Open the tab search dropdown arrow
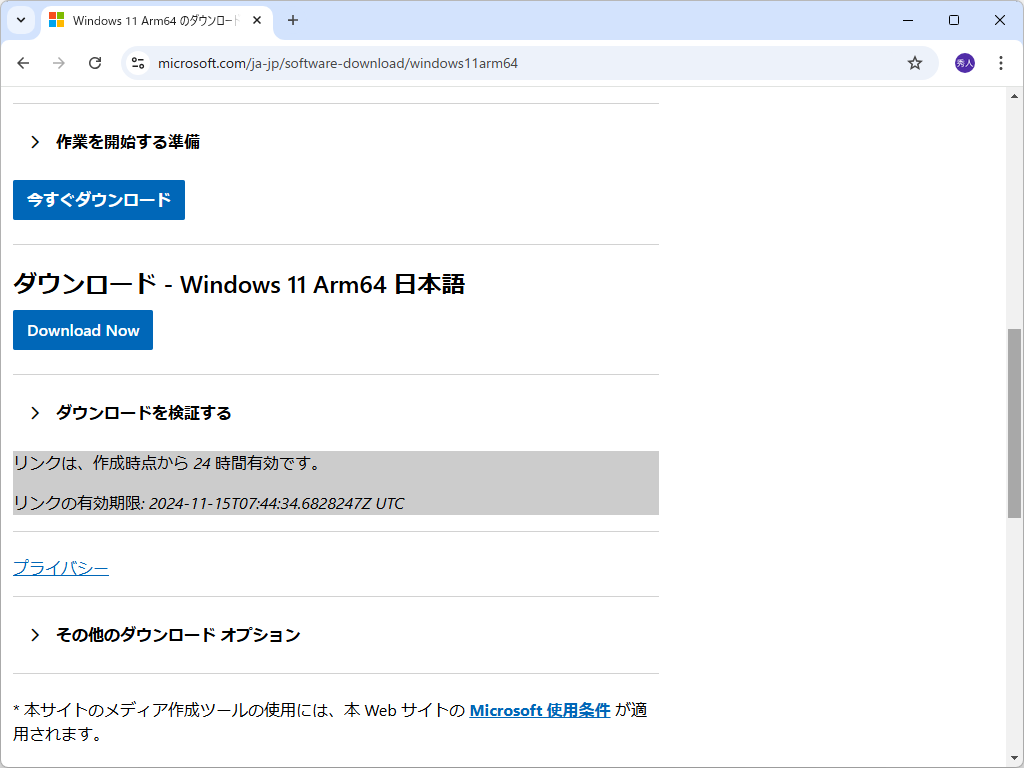The image size is (1024, 768). 20,20
